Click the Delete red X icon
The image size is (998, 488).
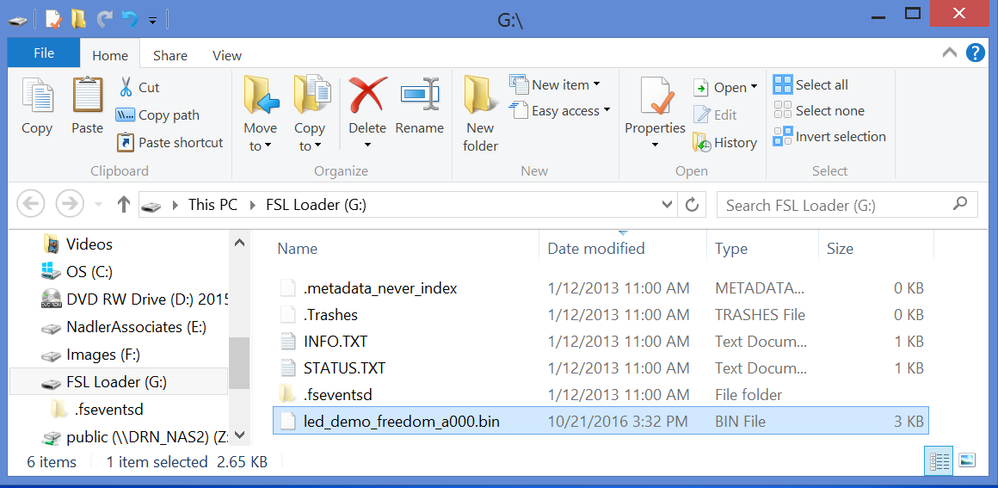point(367,98)
